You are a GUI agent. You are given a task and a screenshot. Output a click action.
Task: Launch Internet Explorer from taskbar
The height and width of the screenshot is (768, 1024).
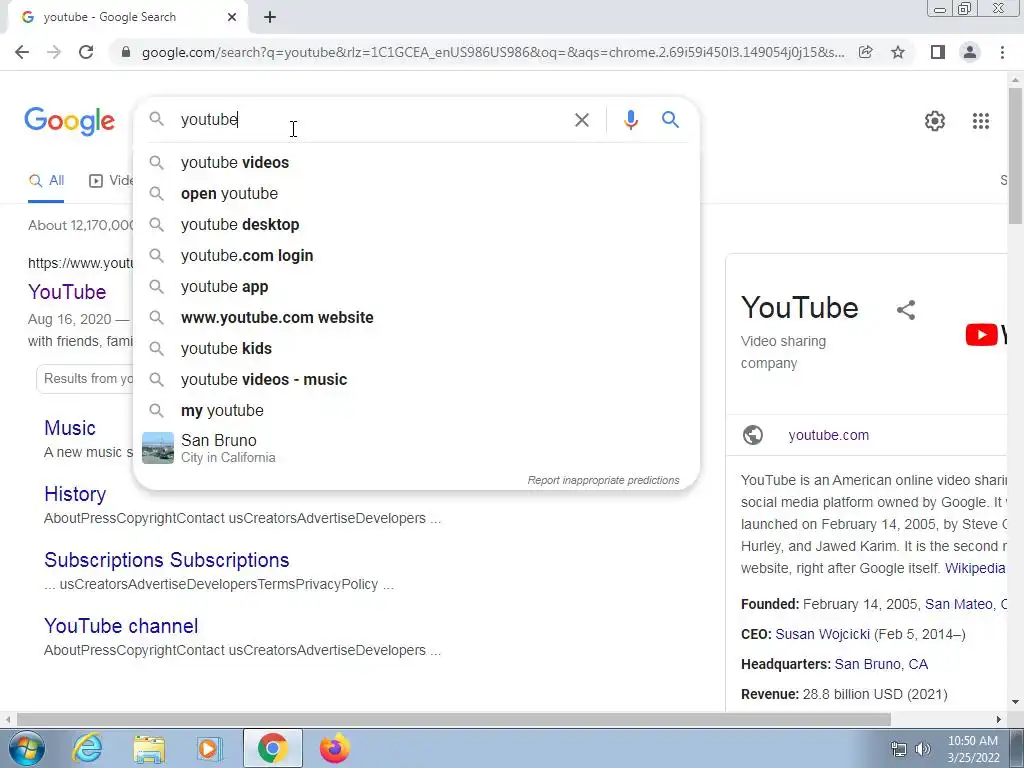88,748
